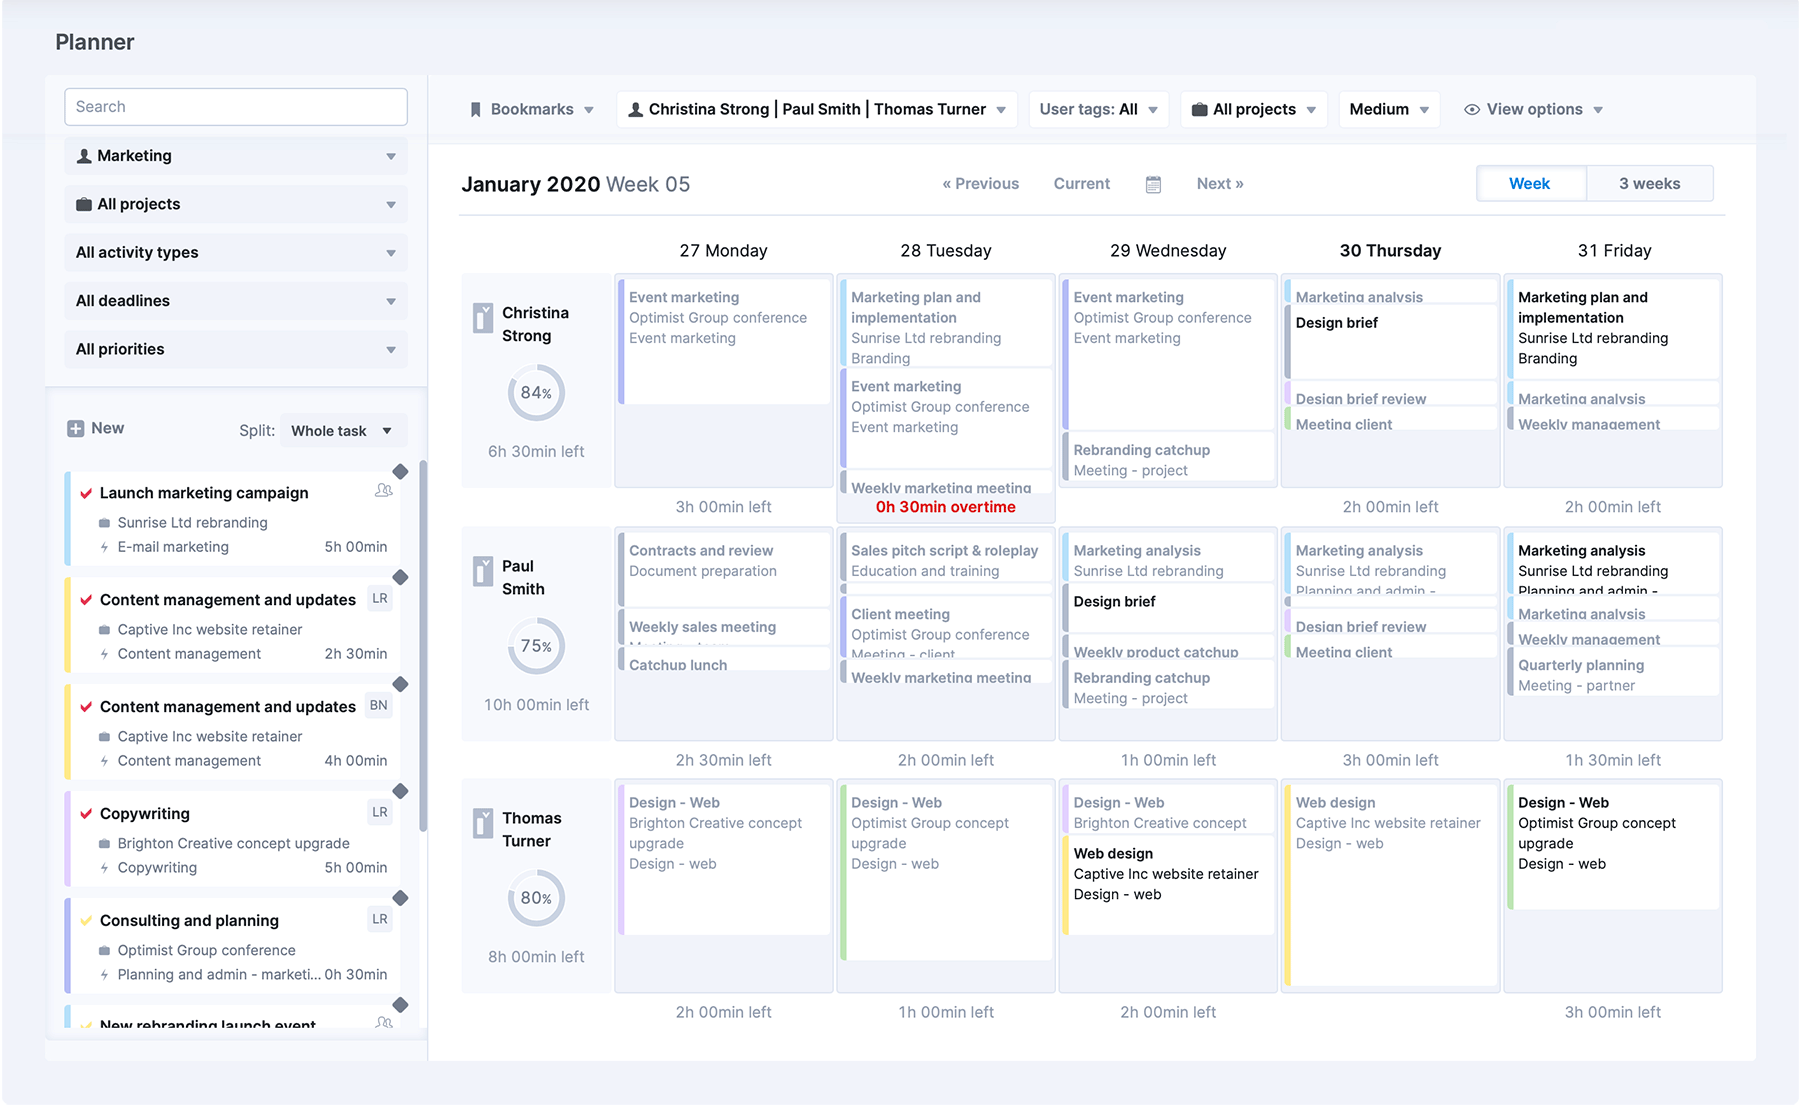Click diamond marker on Copywriting card
Screen dimensions: 1800x1108
(x=400, y=791)
